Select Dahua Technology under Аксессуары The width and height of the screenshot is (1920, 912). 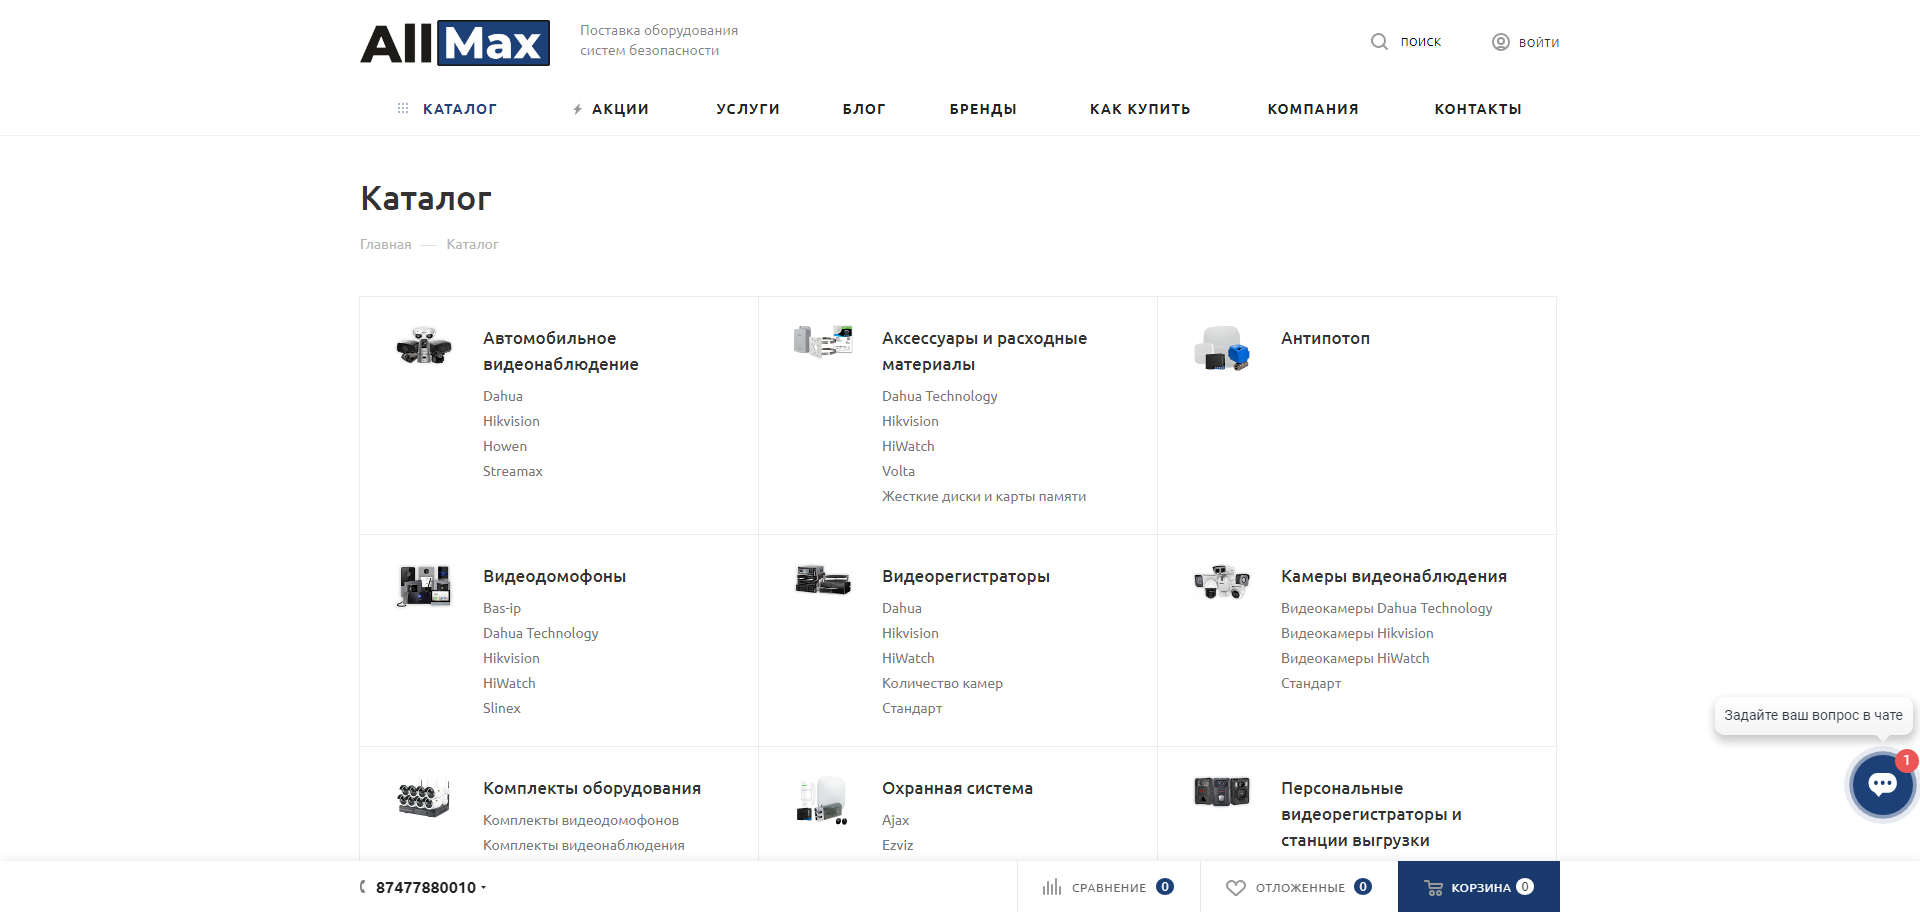(x=940, y=396)
